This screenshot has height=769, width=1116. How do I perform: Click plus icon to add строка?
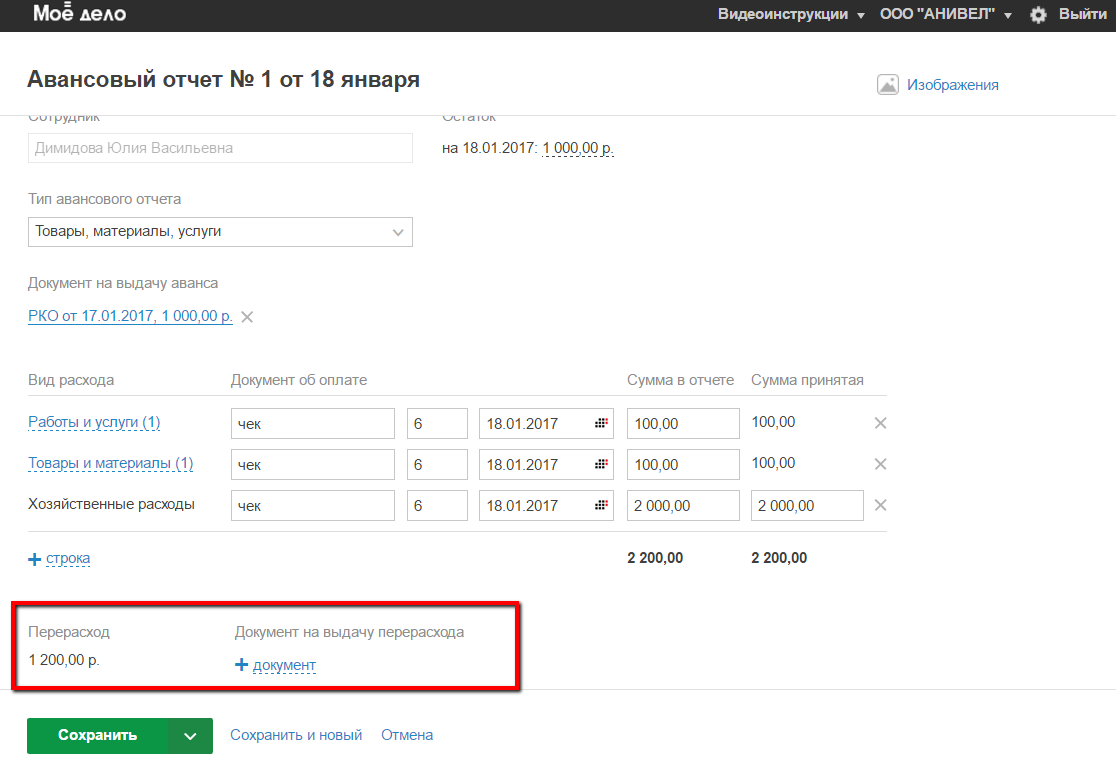pos(34,559)
